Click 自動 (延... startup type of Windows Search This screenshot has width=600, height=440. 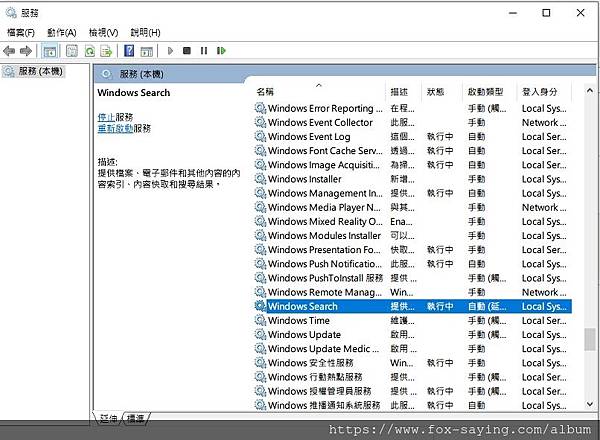(487, 306)
